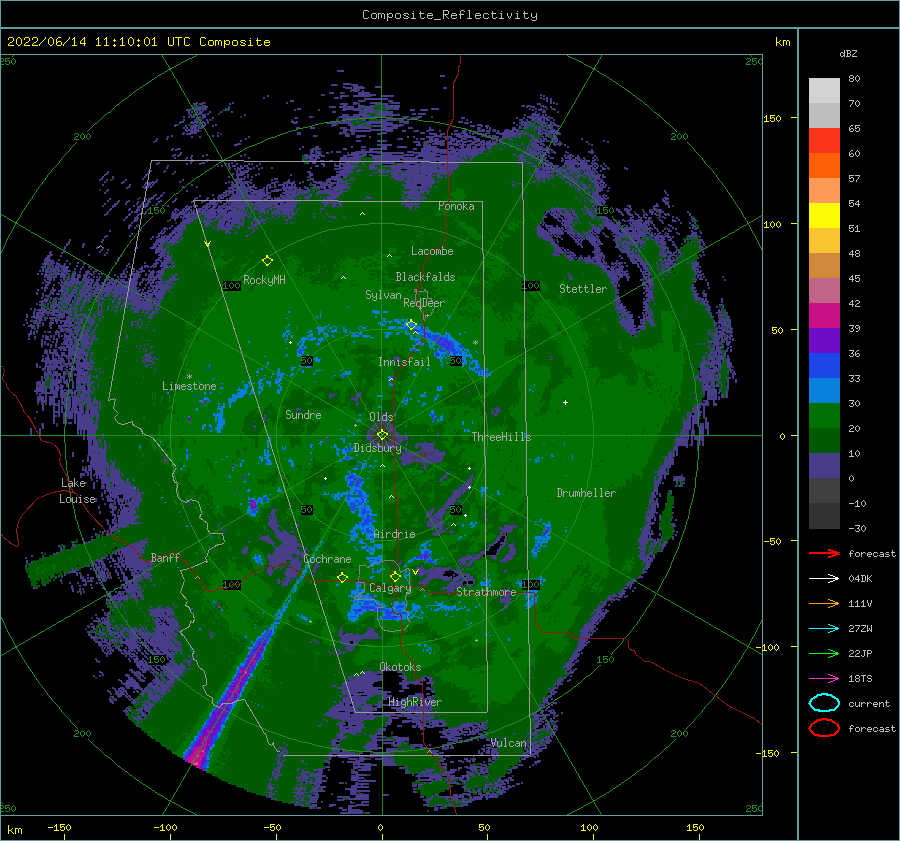Click the RedDeer city label
The image size is (900, 841).
click(x=424, y=303)
